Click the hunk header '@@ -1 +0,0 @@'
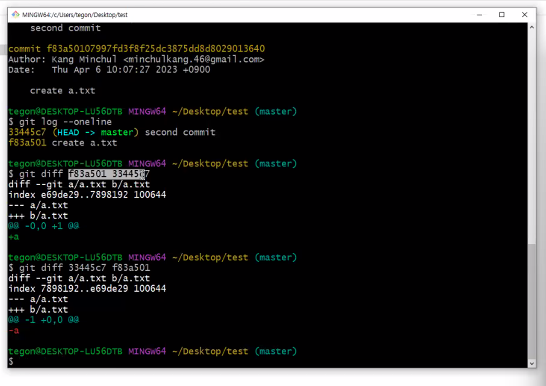The width and height of the screenshot is (546, 386). (x=44, y=320)
